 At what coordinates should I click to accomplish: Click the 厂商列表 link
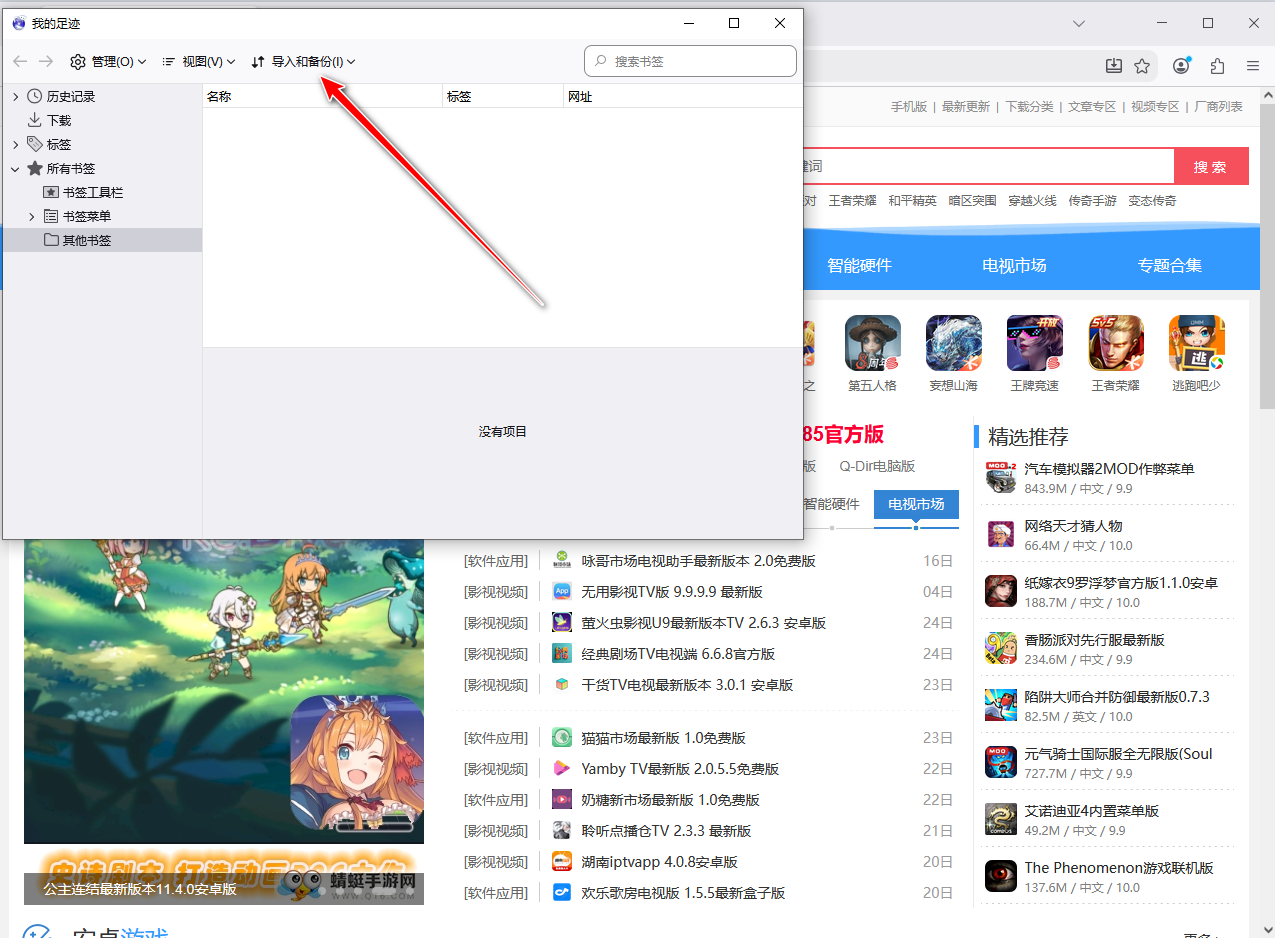[1218, 107]
